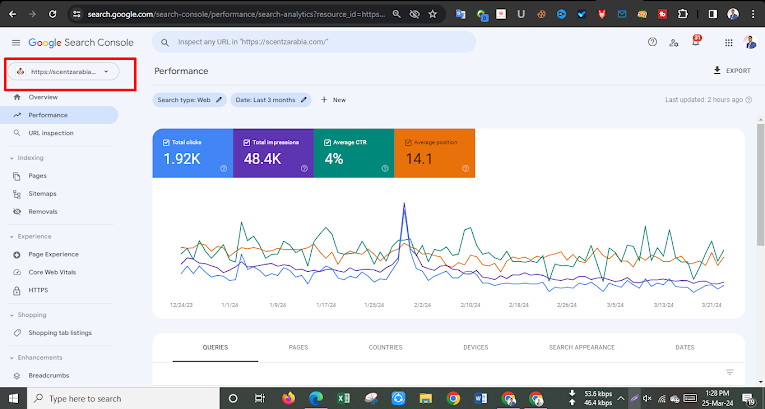Open the Google apps grid icon
This screenshot has height=409, width=765.
pyautogui.click(x=728, y=42)
